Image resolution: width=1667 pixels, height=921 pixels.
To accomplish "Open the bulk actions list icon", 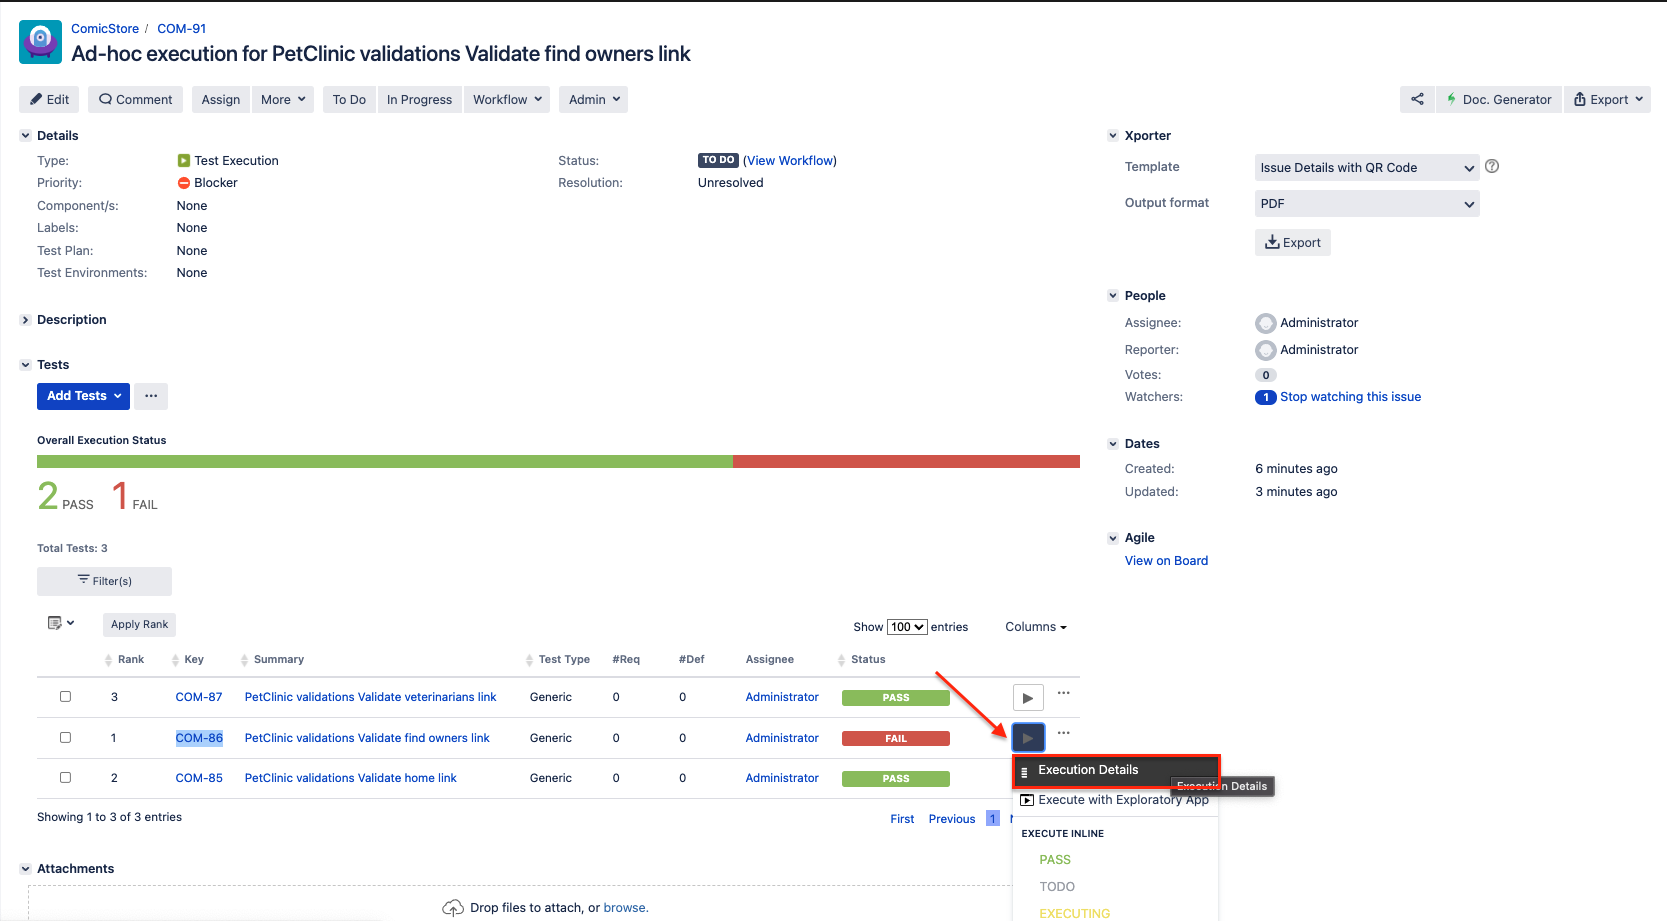I will [61, 623].
